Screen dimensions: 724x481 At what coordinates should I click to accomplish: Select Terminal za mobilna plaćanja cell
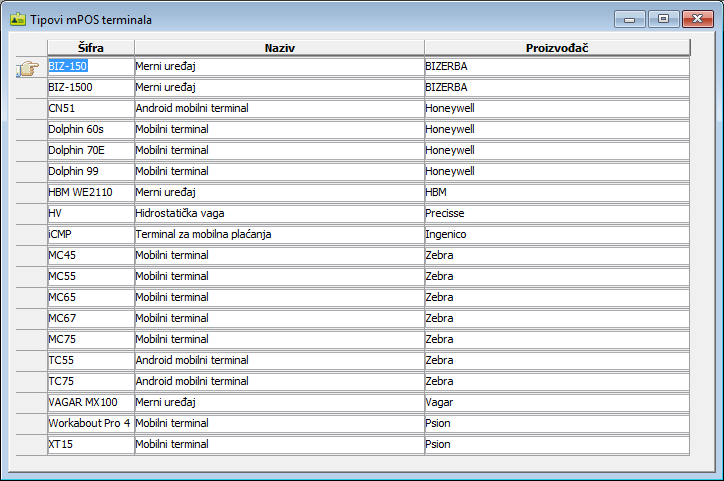(x=279, y=234)
